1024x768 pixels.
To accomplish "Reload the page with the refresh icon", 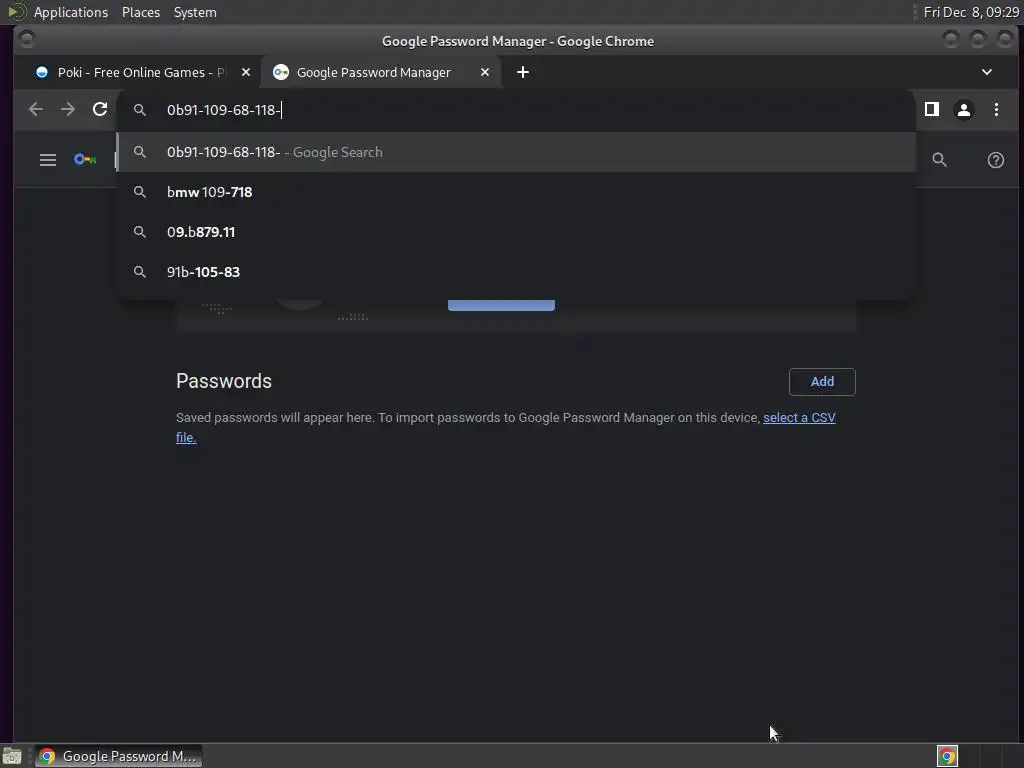I will [x=100, y=109].
